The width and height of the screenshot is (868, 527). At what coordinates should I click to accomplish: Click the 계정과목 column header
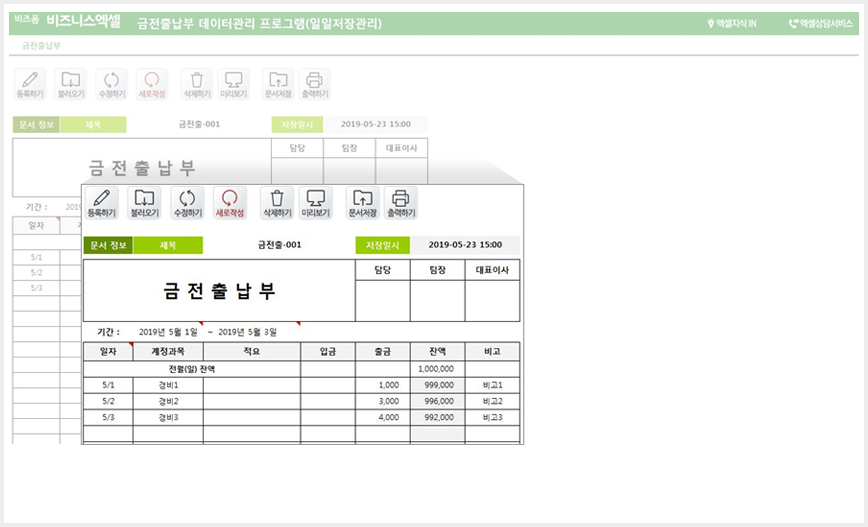pyautogui.click(x=168, y=352)
